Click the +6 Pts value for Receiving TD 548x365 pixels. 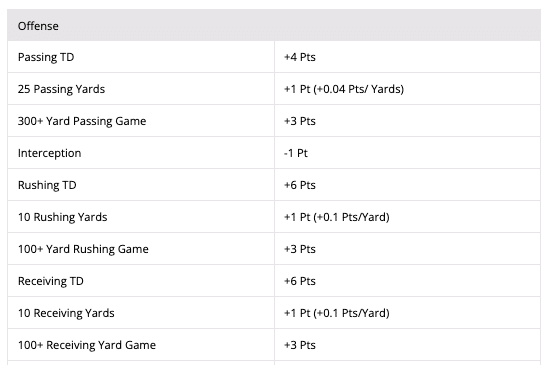(x=300, y=281)
